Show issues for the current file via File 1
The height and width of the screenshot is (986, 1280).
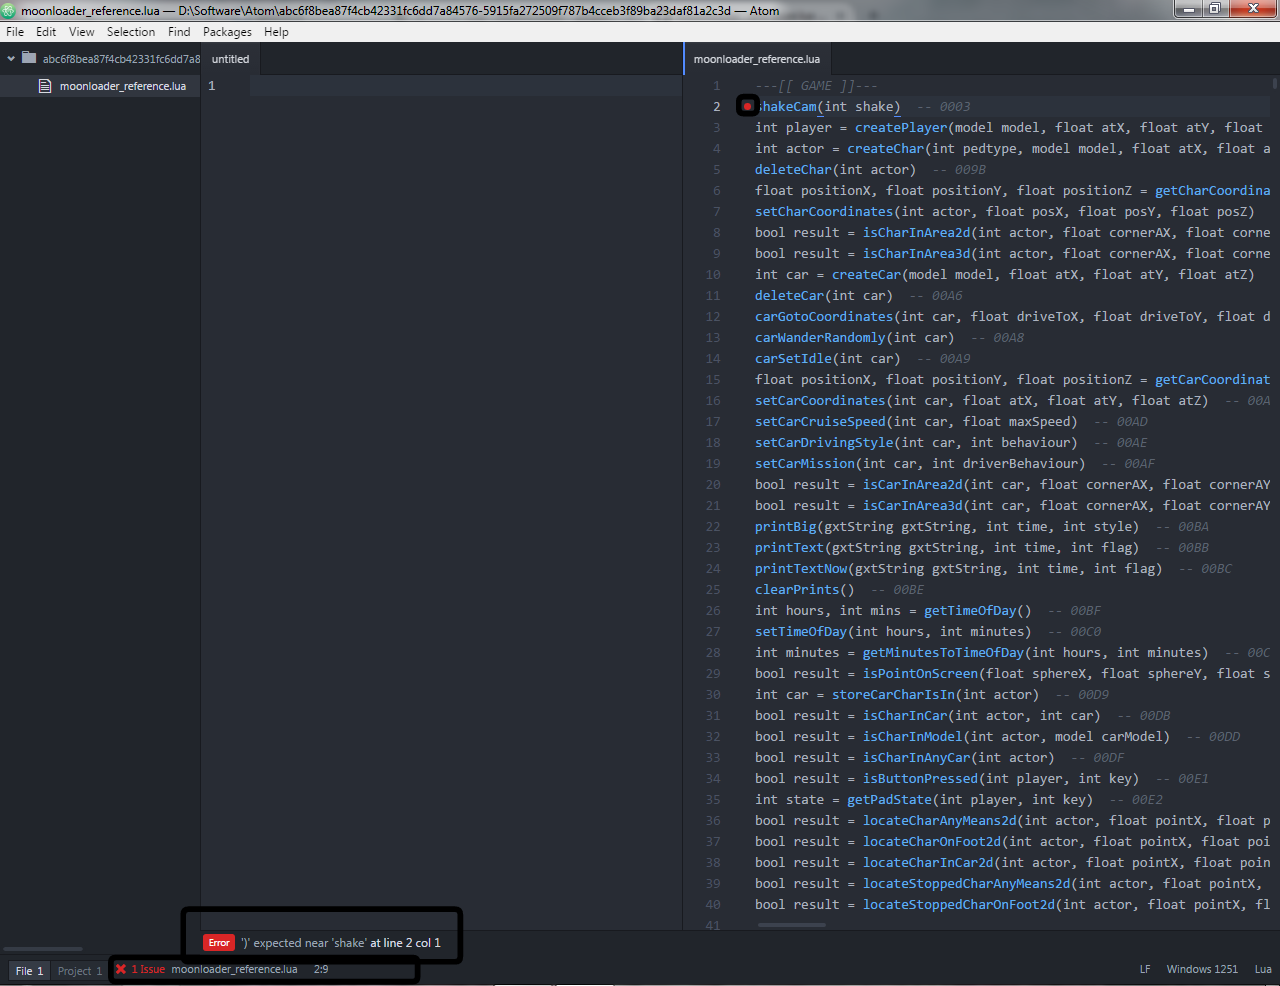click(x=29, y=970)
